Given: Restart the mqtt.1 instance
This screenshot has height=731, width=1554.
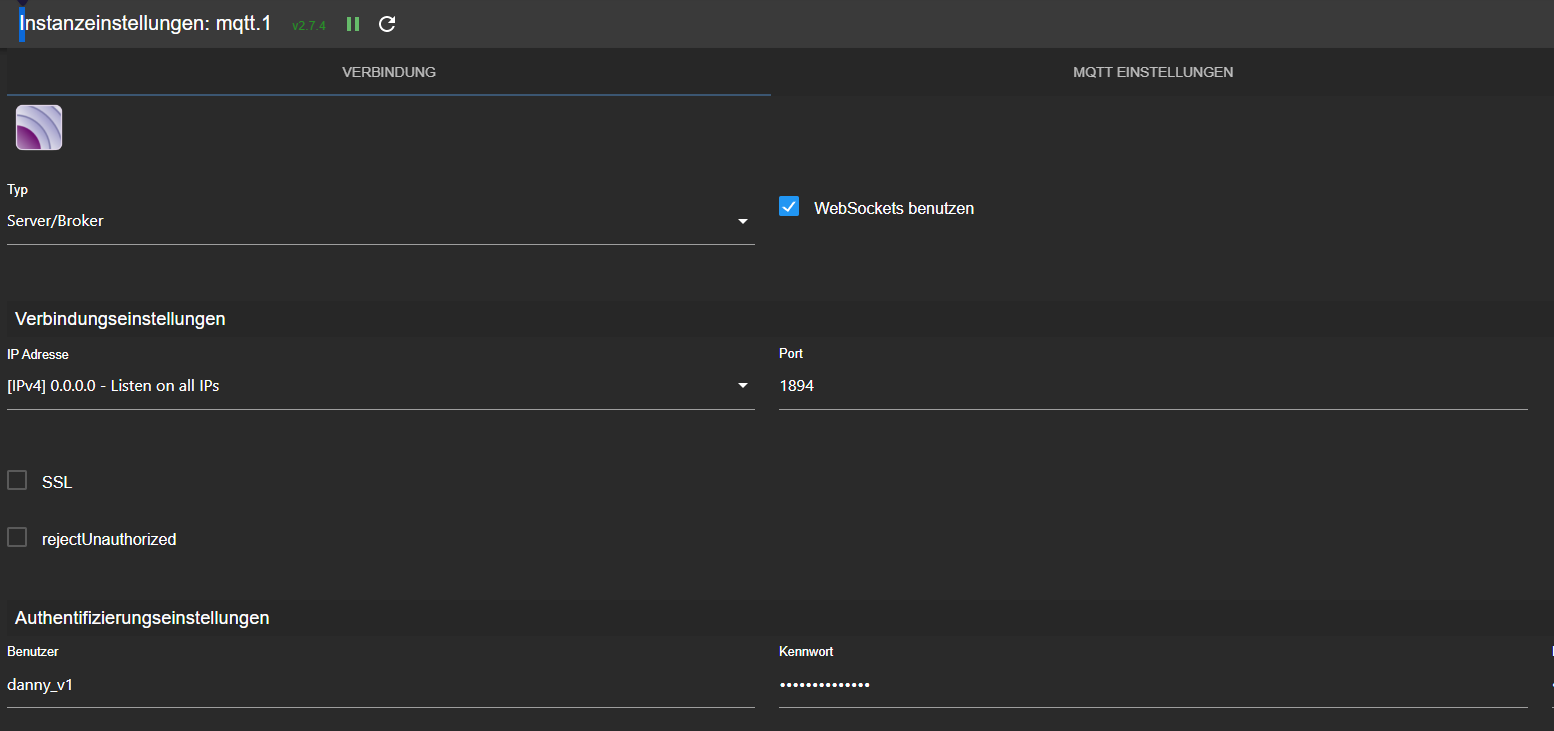Looking at the screenshot, I should pyautogui.click(x=387, y=24).
